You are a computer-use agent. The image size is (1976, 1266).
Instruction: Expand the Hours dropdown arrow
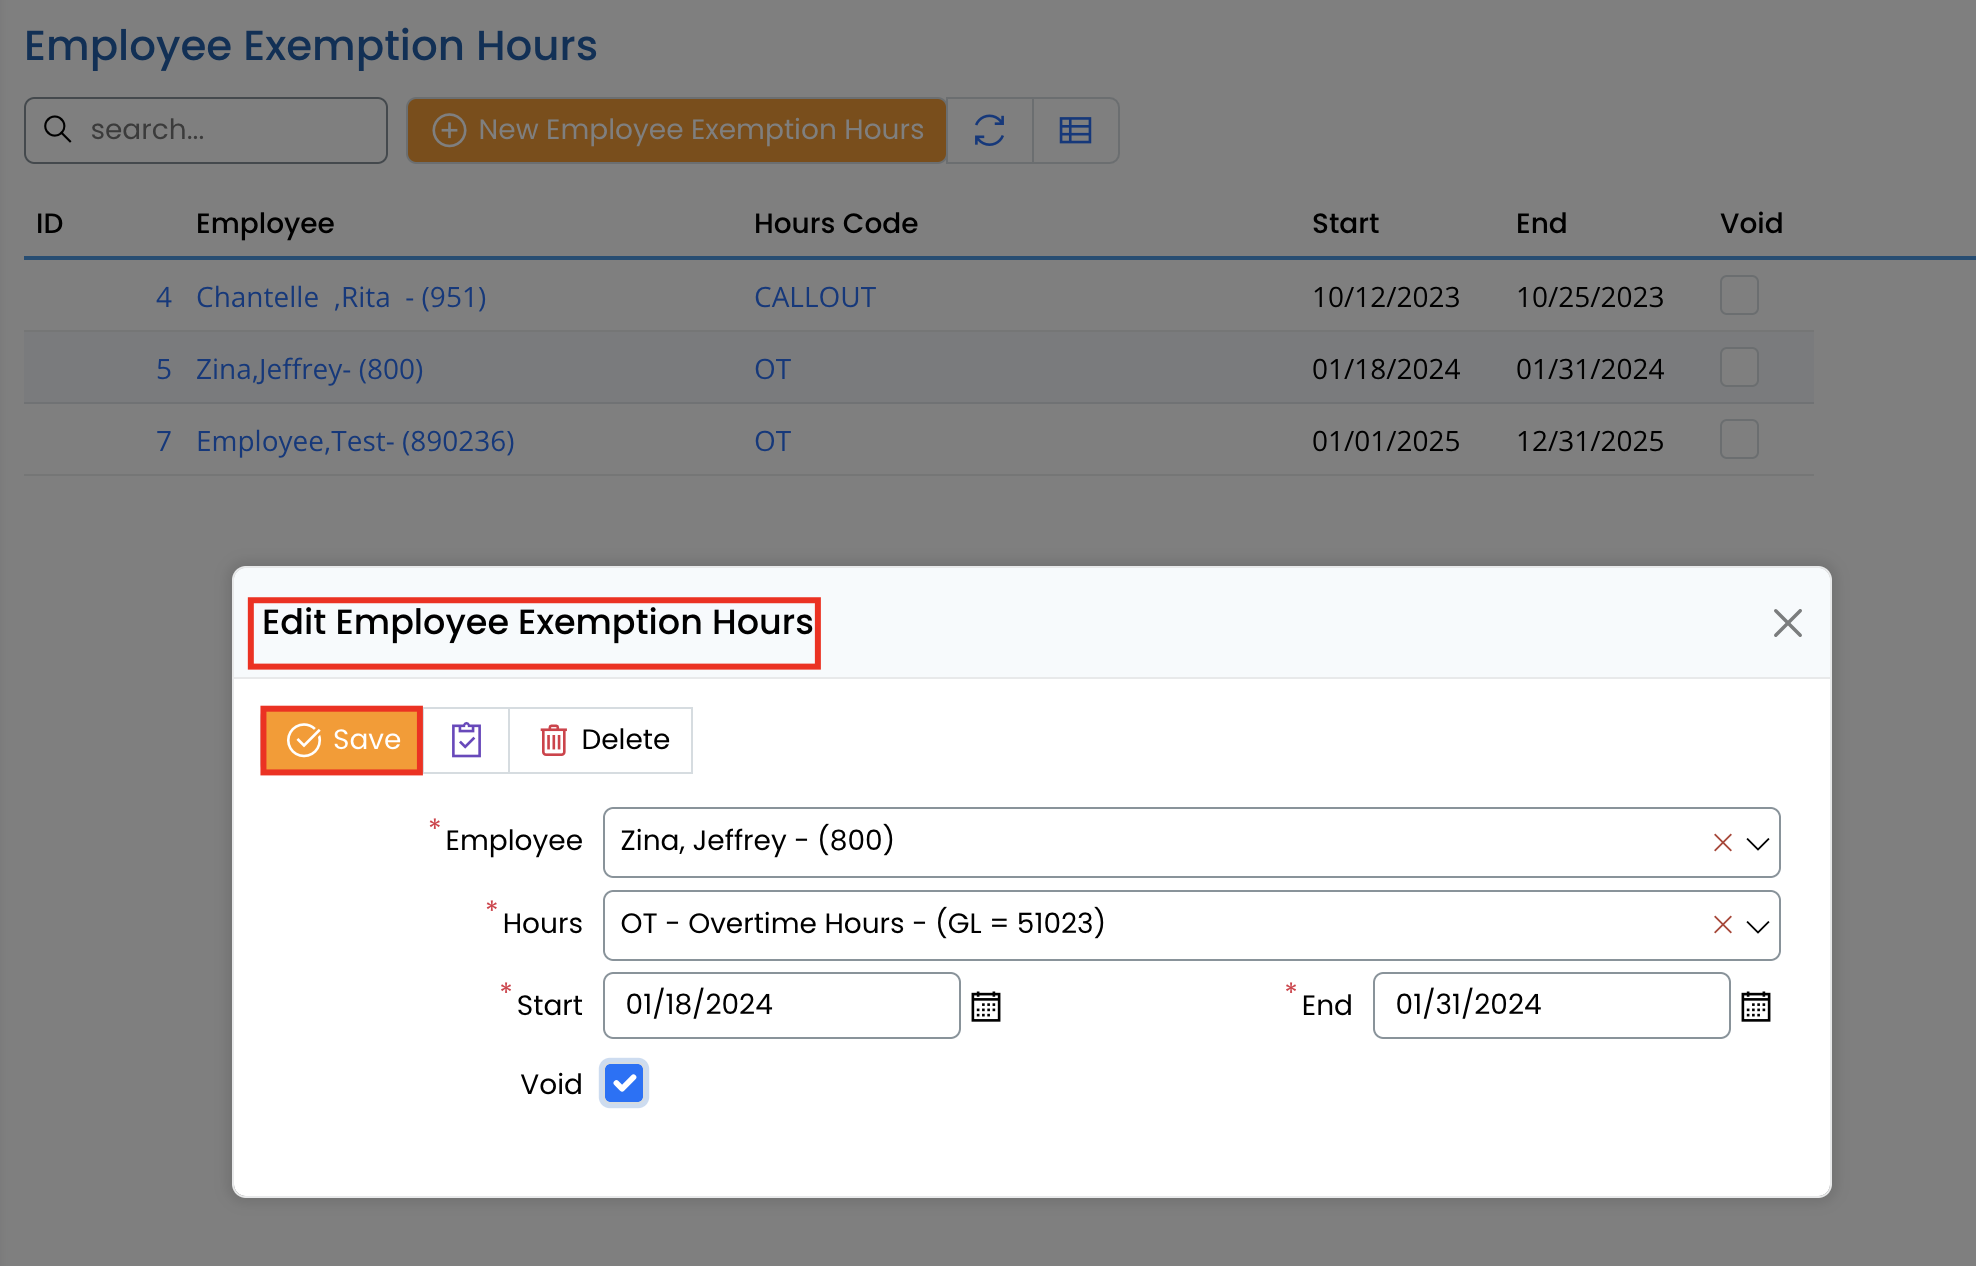[1758, 926]
